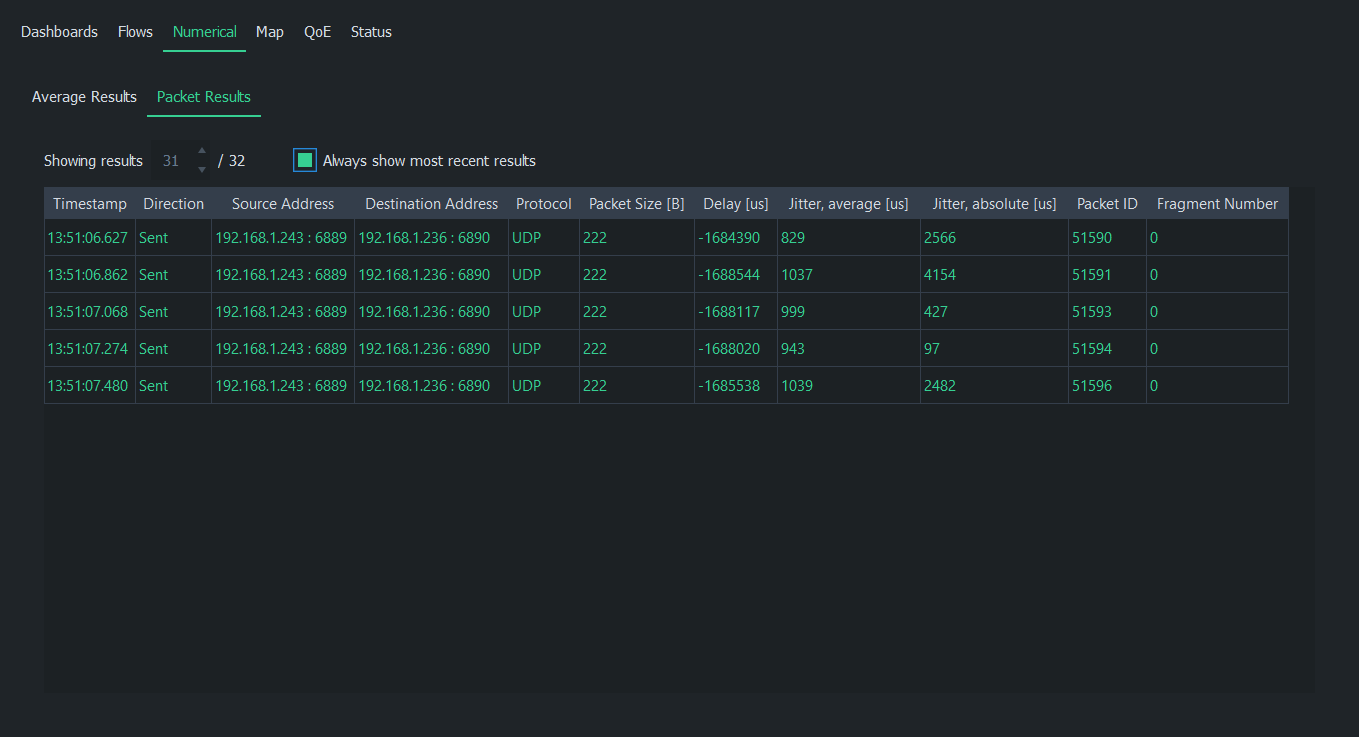
Task: Select the row with timestamp 13:51:07.068
Action: (x=88, y=312)
